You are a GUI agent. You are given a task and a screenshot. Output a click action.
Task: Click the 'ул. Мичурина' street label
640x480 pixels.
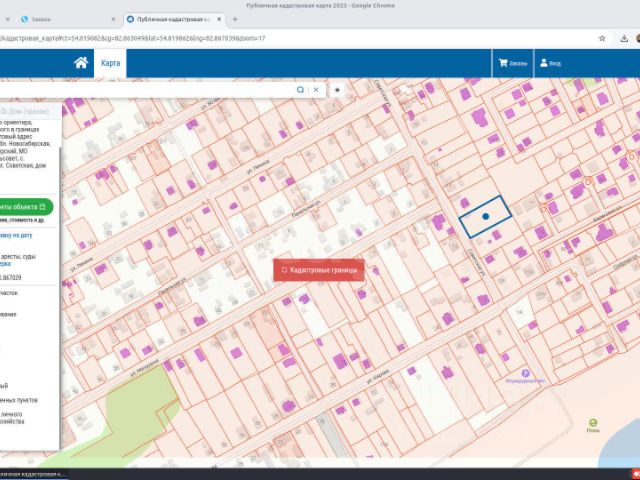pyautogui.click(x=144, y=367)
